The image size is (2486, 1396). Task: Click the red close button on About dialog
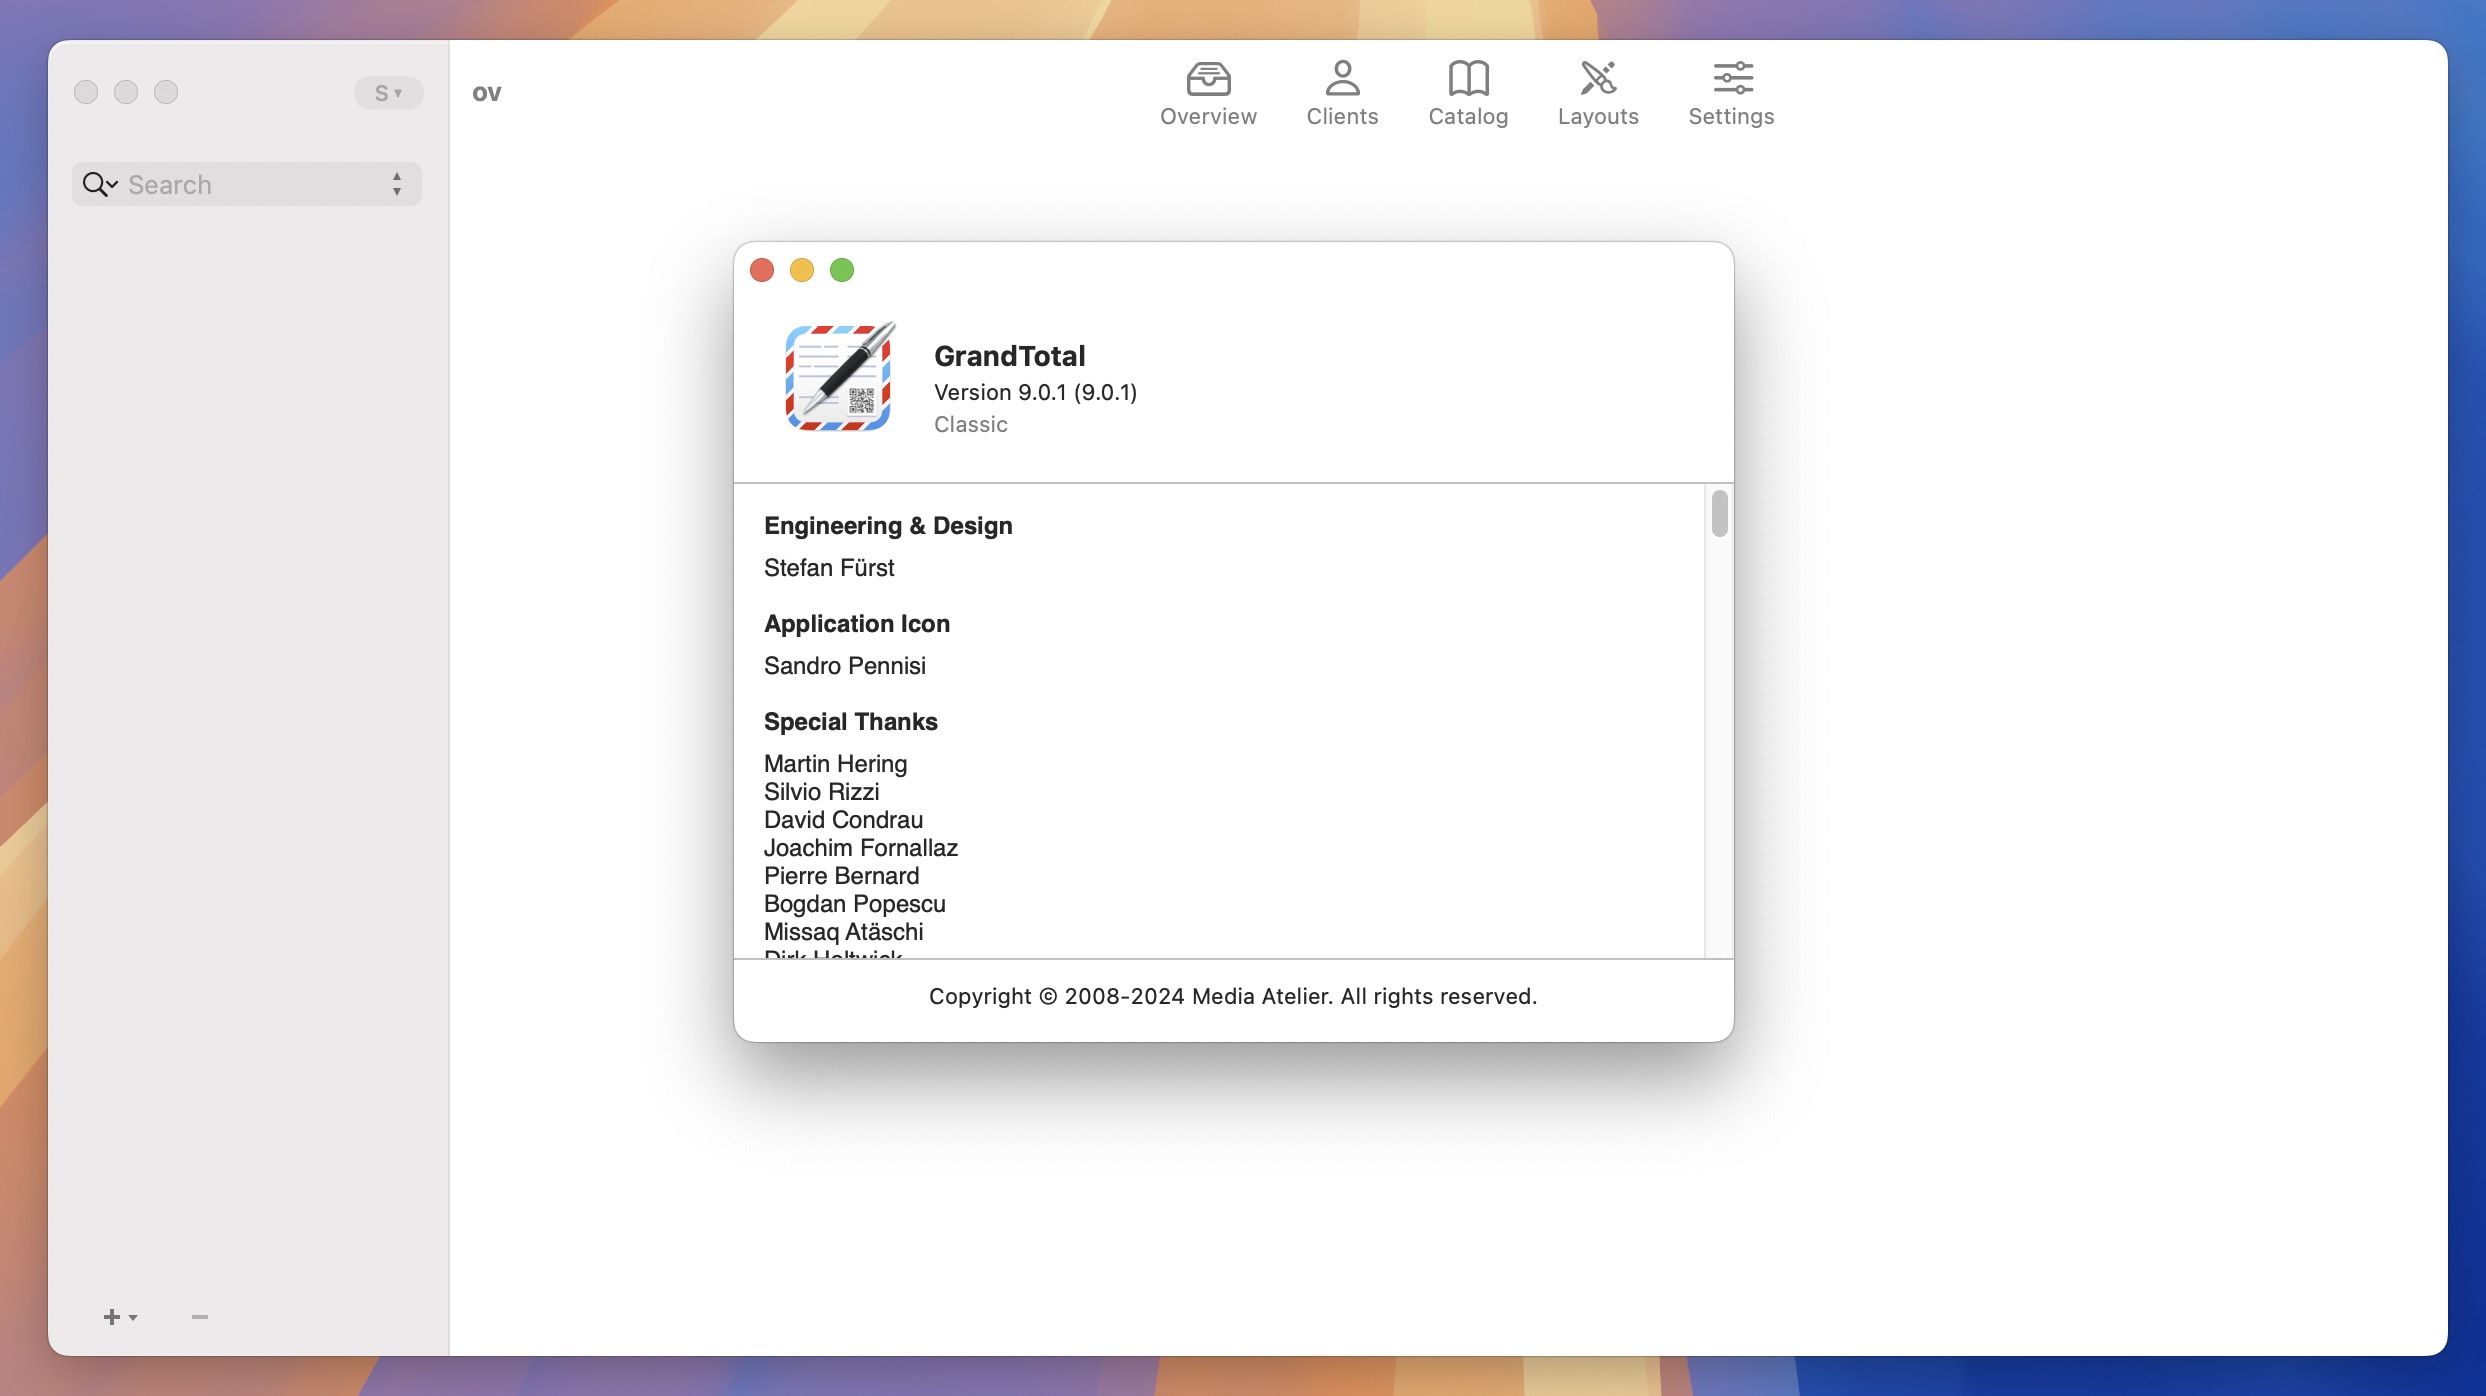coord(762,270)
